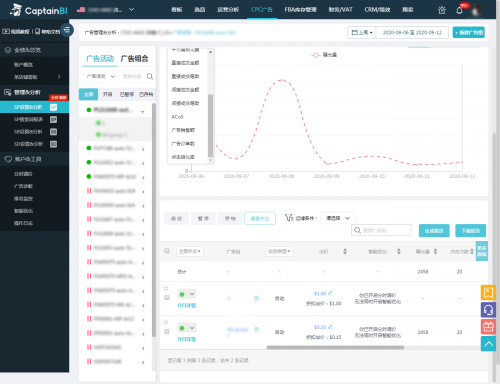Click the back-to-top arrow icon
Screen dimensions: 500x384
coord(488,344)
